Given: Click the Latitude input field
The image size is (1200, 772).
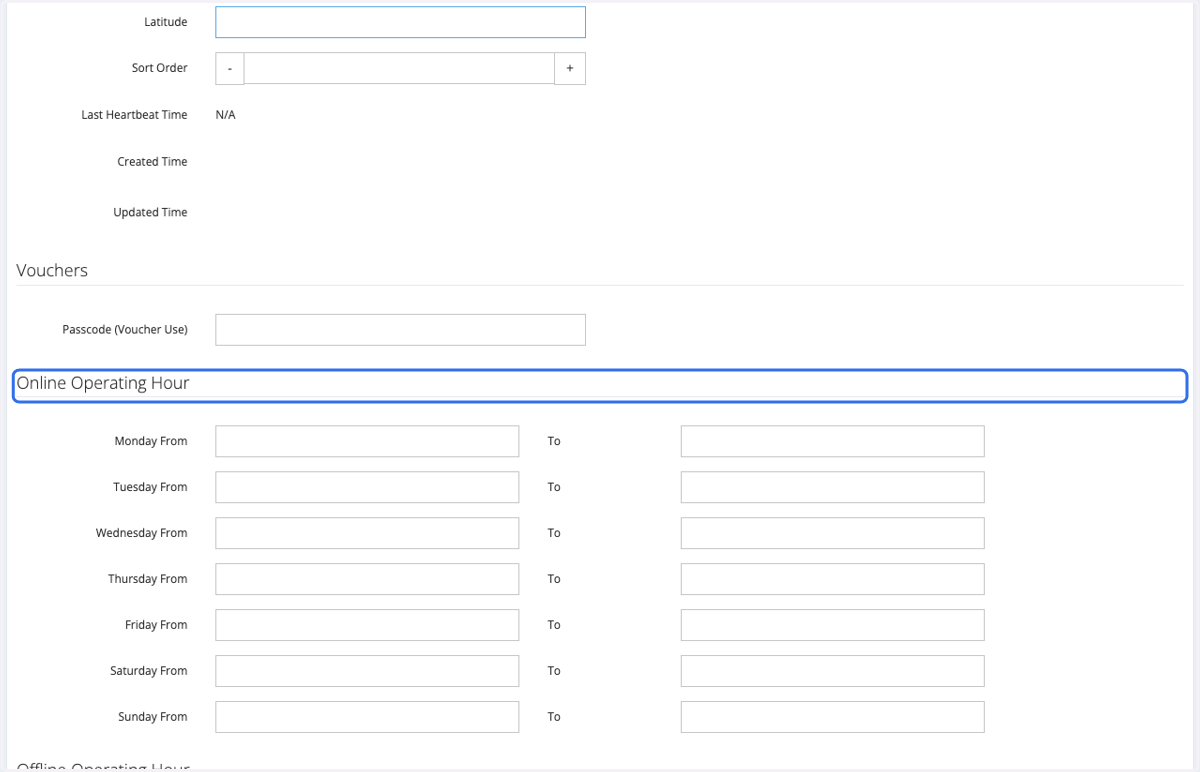Looking at the screenshot, I should pos(400,22).
